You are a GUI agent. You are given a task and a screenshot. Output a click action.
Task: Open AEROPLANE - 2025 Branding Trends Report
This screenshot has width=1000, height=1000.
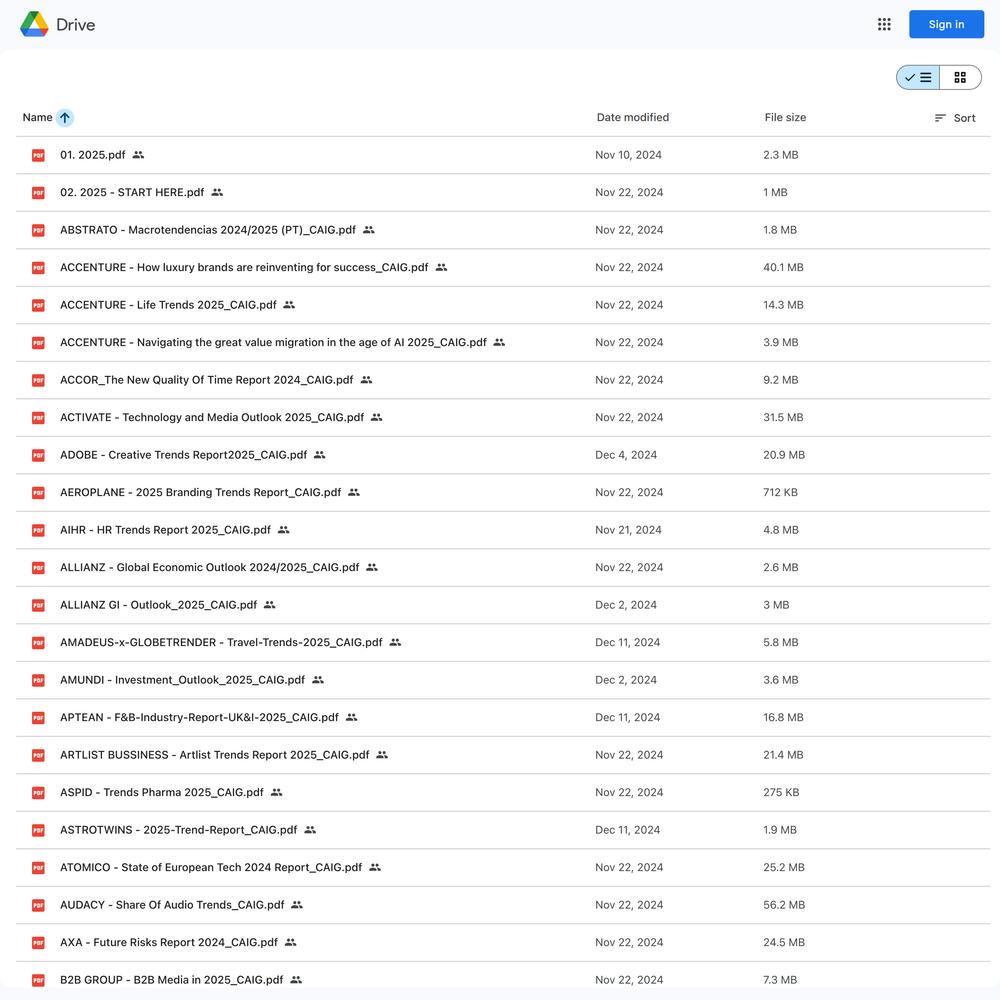(200, 492)
